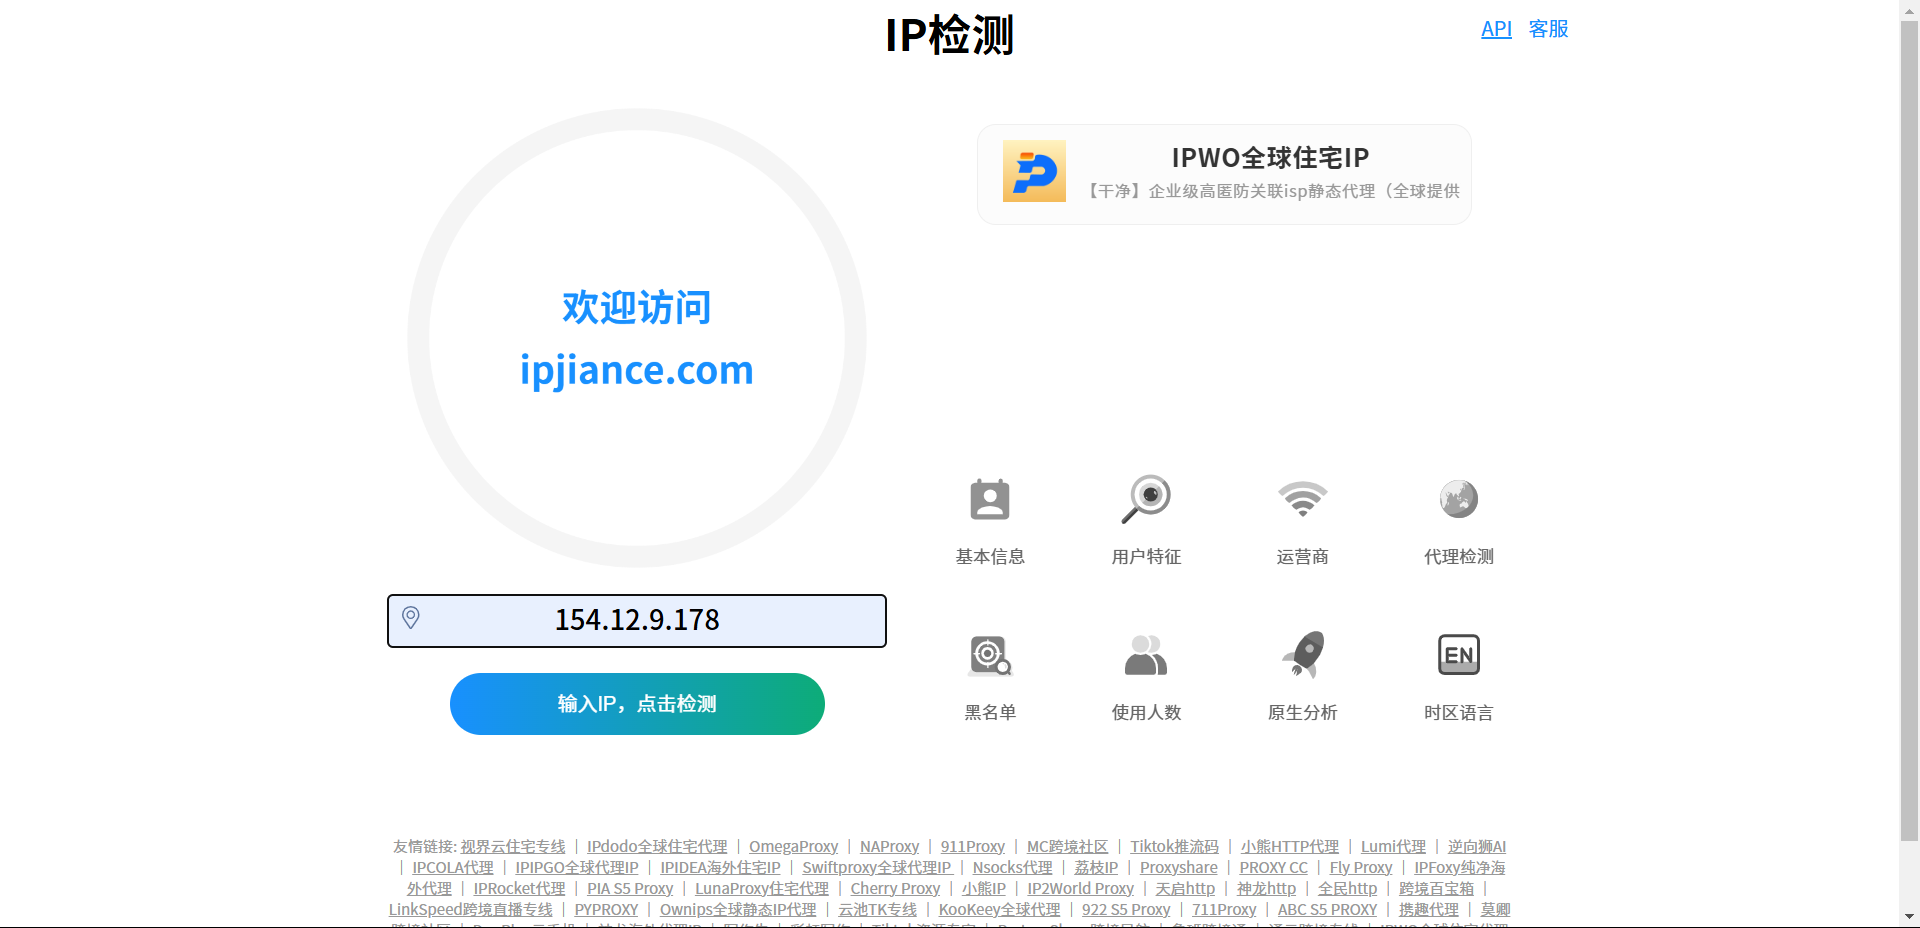Viewport: 1920px width, 928px height.
Task: Click the 使用人数 people icon
Action: (x=1146, y=655)
